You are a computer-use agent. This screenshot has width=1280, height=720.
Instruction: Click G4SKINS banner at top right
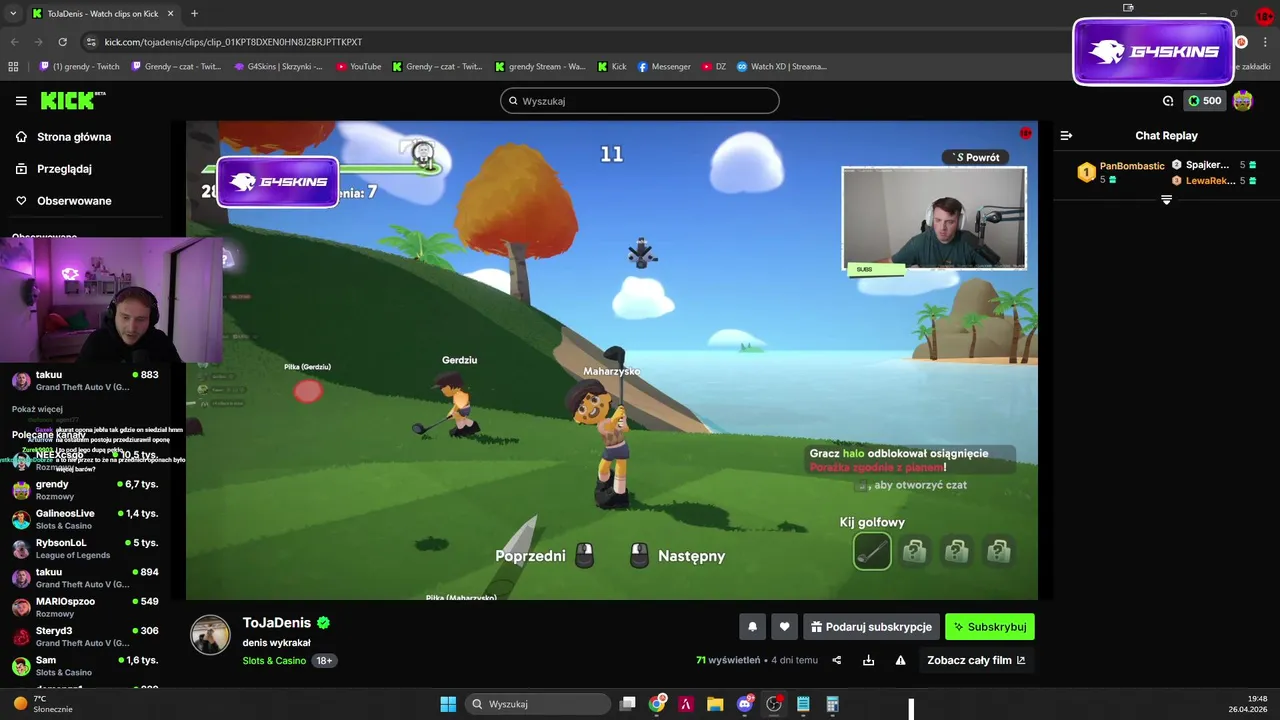(1153, 52)
